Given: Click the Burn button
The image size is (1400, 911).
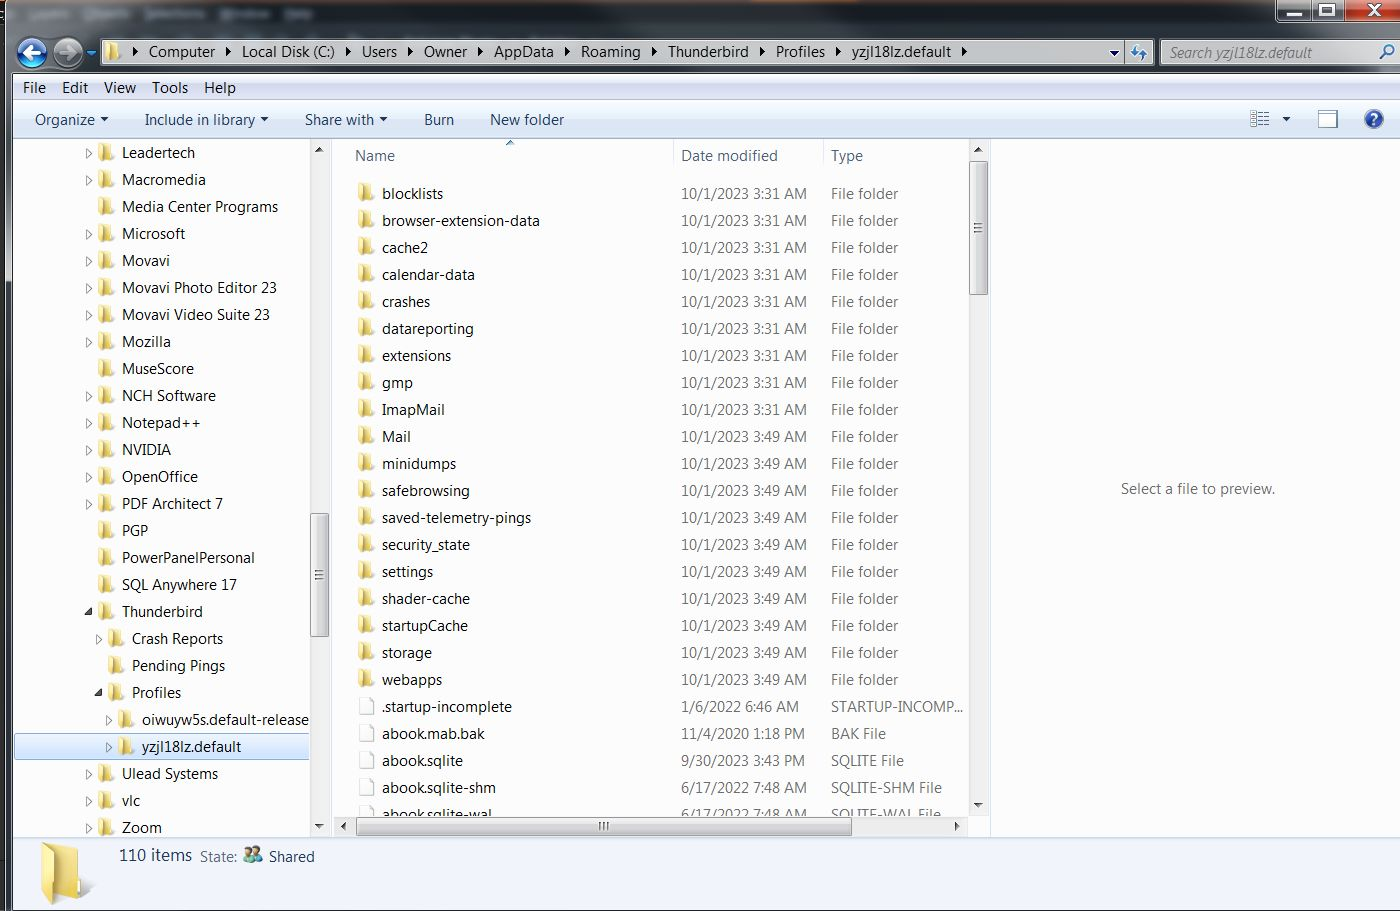Looking at the screenshot, I should point(438,119).
